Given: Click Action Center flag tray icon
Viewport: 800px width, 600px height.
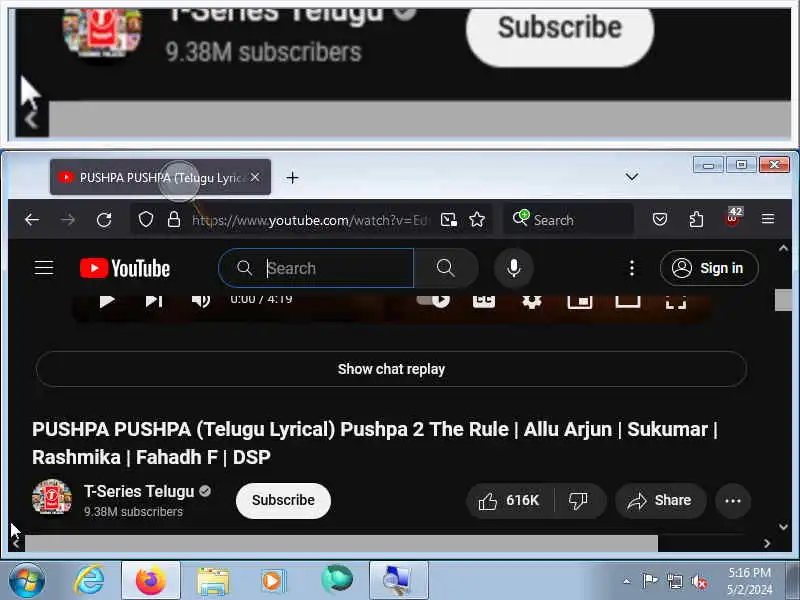Looking at the screenshot, I should tap(650, 581).
